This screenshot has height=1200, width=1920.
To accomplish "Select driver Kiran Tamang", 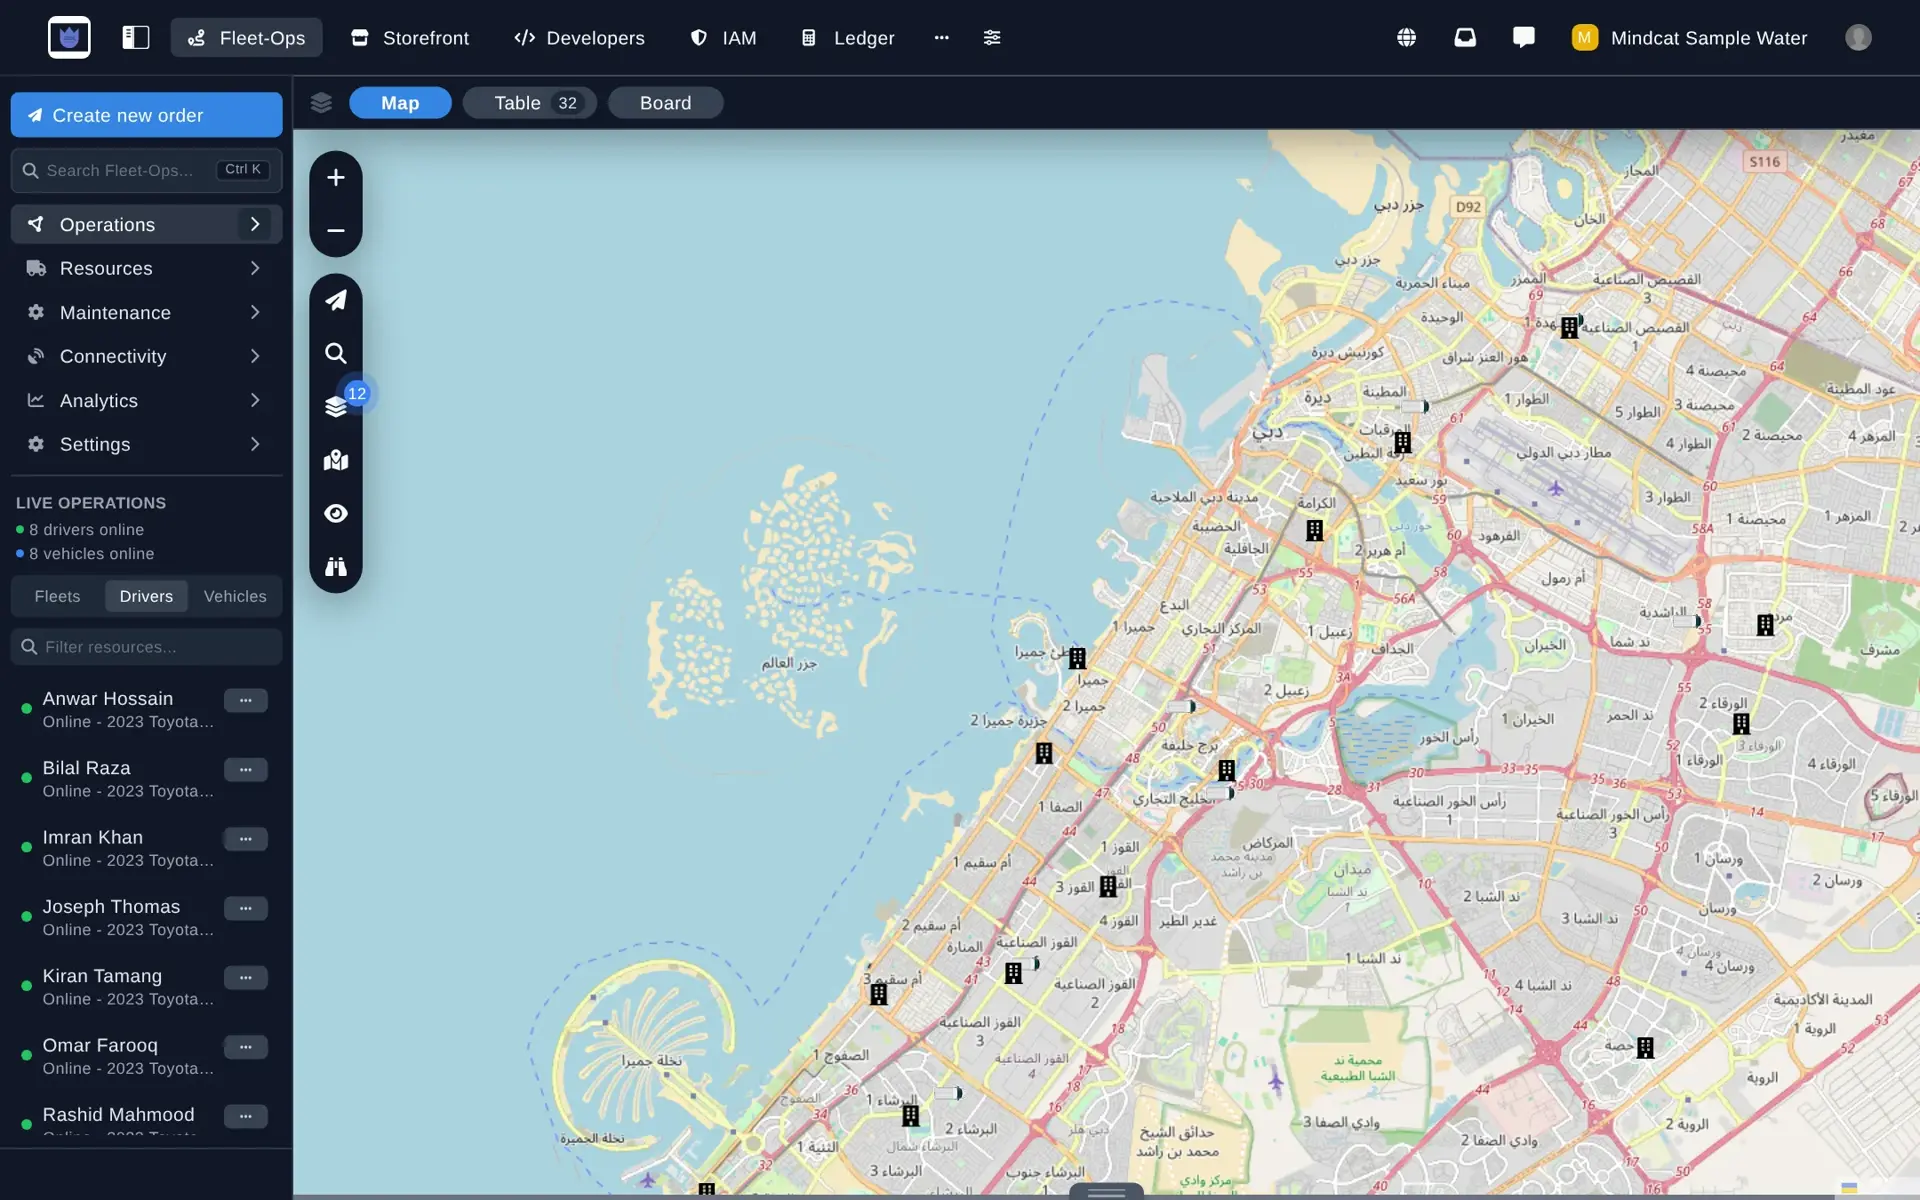I will pyautogui.click(x=102, y=976).
